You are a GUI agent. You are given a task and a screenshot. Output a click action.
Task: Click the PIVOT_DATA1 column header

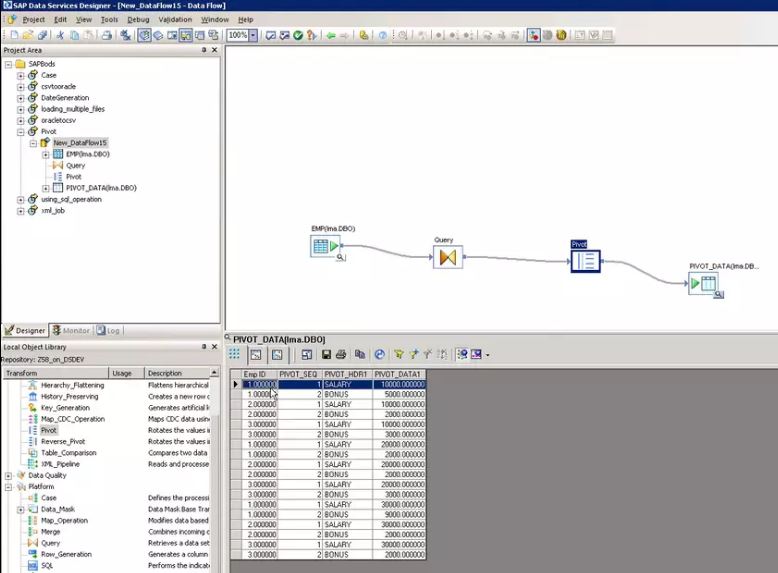pyautogui.click(x=399, y=374)
